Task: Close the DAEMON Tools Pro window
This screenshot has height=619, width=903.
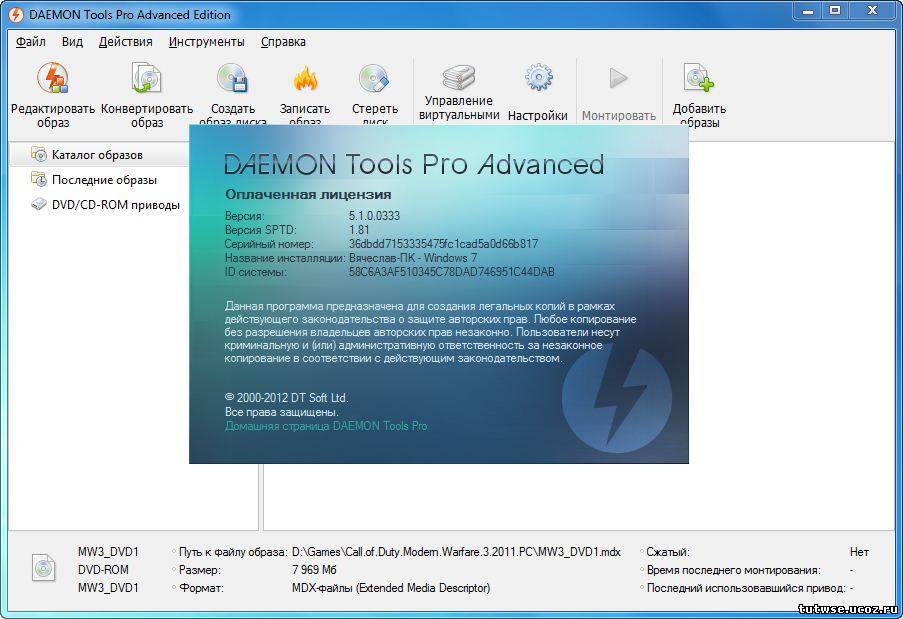Action: point(872,11)
